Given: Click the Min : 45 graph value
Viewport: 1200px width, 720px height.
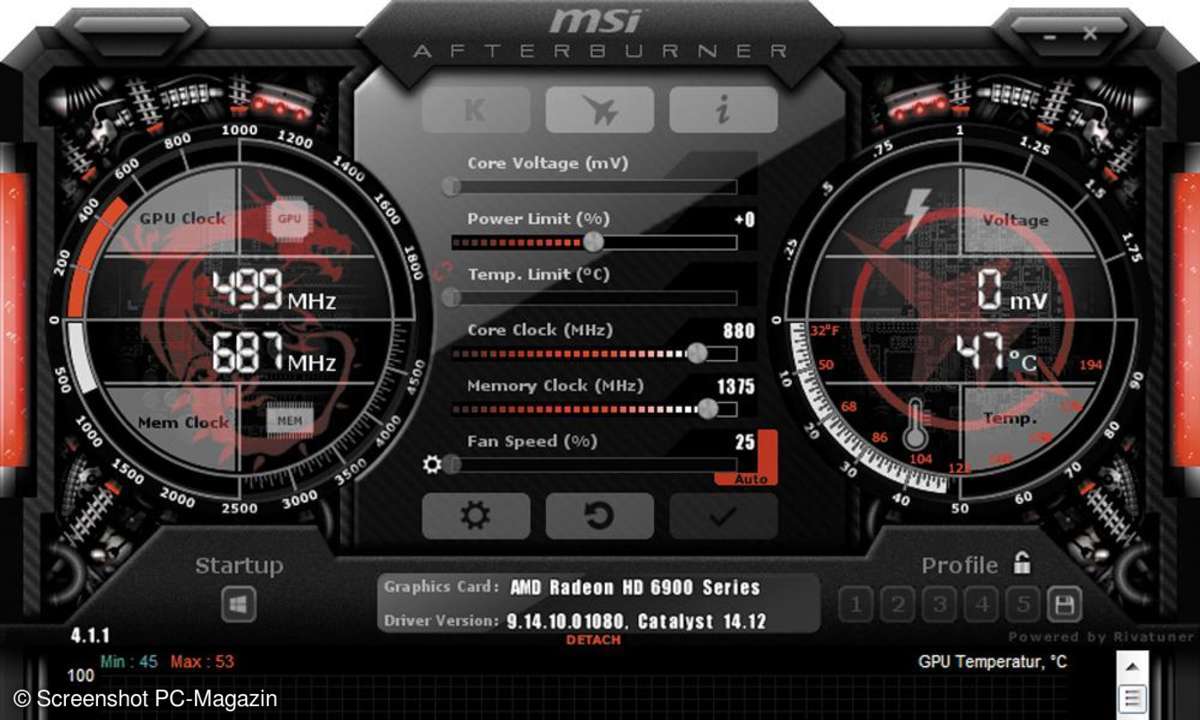Looking at the screenshot, I should click(130, 662).
